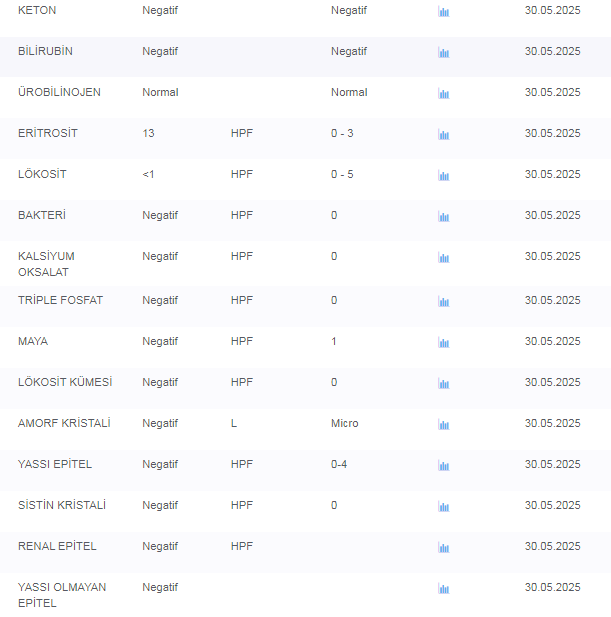View the YASSI EPİTEL chart icon
This screenshot has width=611, height=617.
[443, 466]
